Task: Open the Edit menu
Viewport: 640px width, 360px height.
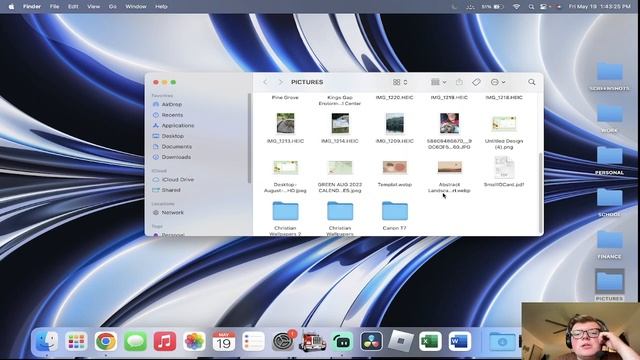Action: click(x=73, y=7)
